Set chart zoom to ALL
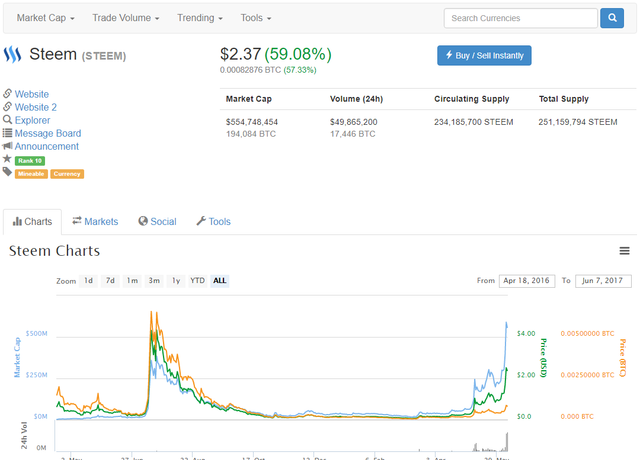This screenshot has width=640, height=460. (220, 280)
